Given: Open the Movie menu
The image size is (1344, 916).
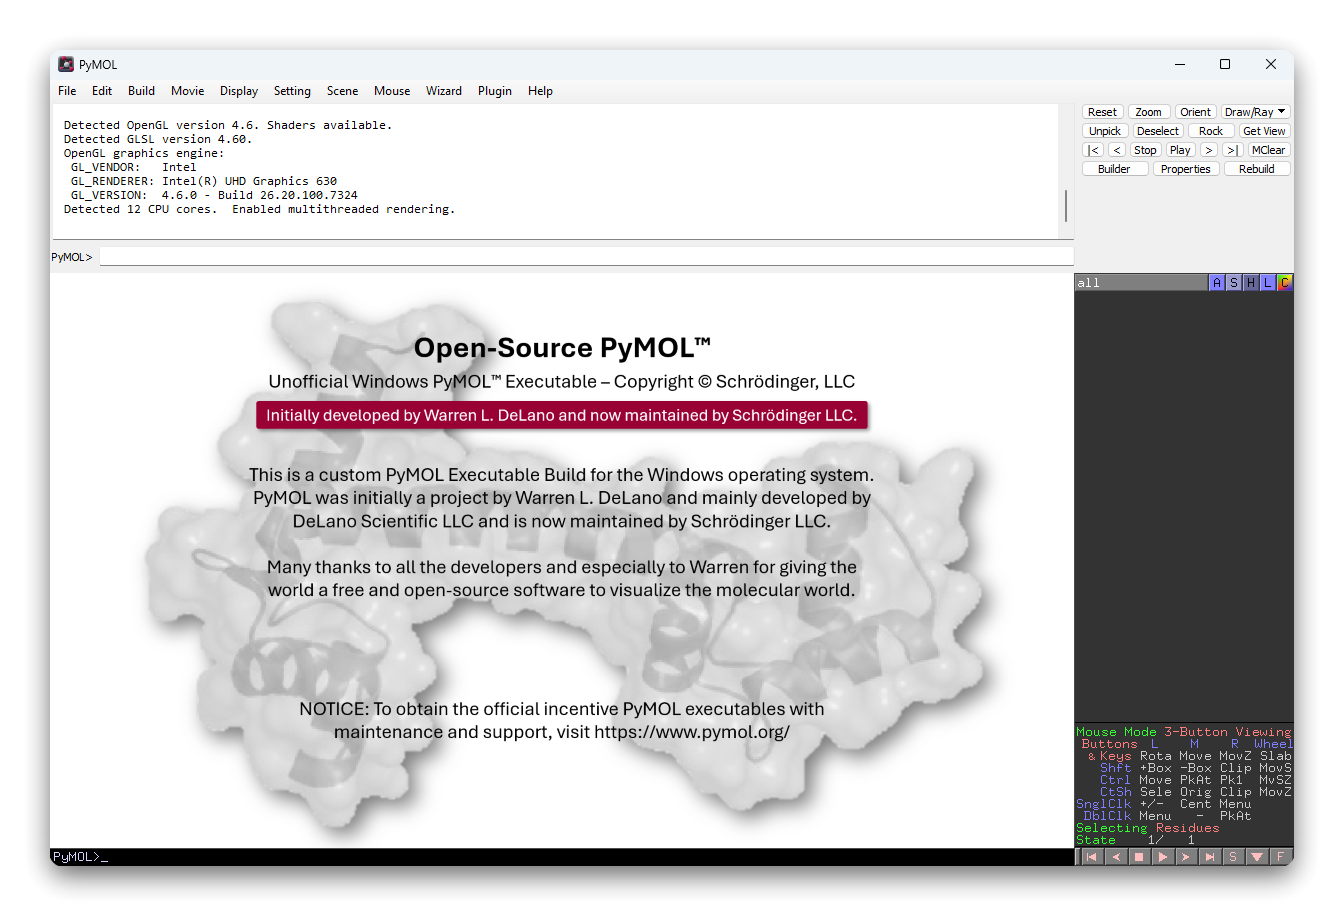Looking at the screenshot, I should (187, 91).
